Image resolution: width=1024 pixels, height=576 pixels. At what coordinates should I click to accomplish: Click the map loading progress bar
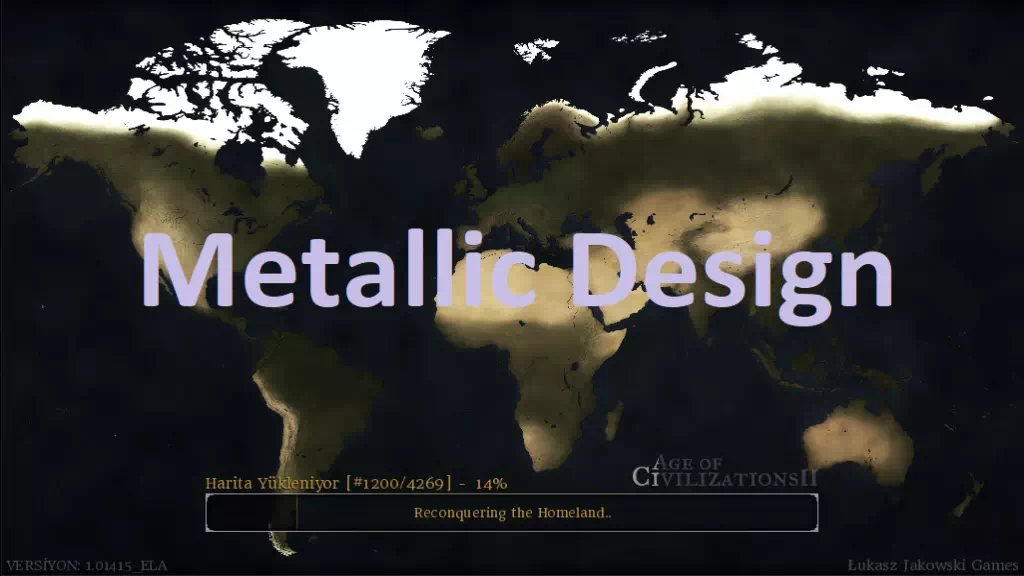click(x=512, y=513)
